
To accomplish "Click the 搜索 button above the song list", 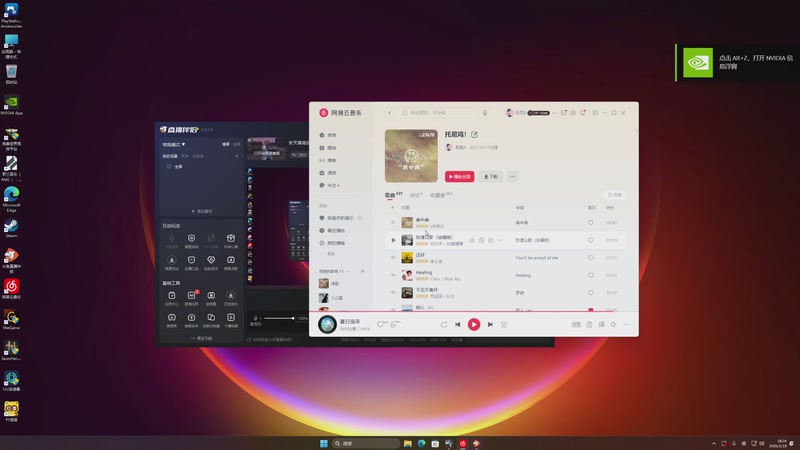I will pyautogui.click(x=615, y=195).
